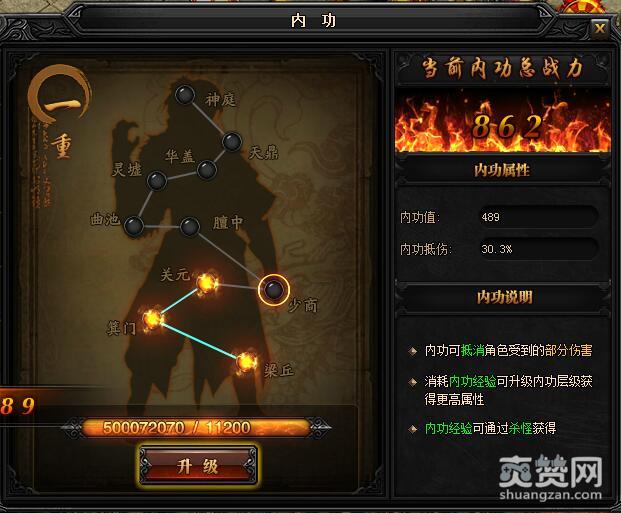Click the 862 total combat power display
The height and width of the screenshot is (513, 621).
coord(503,122)
